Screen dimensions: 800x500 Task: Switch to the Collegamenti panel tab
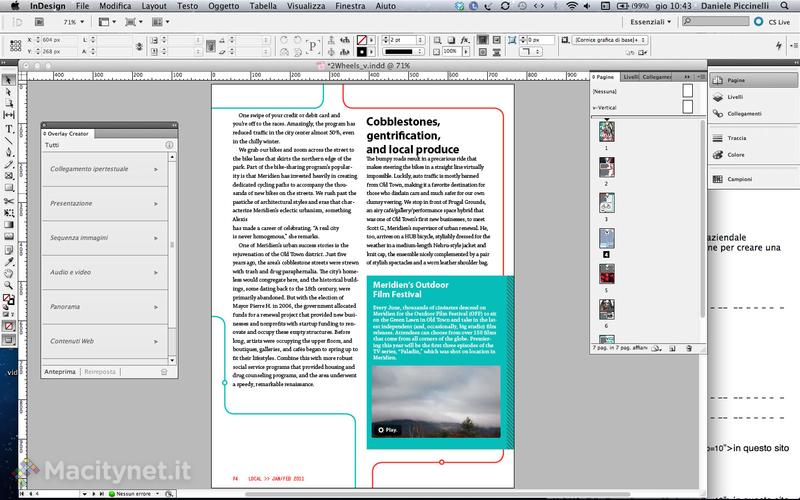(657, 76)
